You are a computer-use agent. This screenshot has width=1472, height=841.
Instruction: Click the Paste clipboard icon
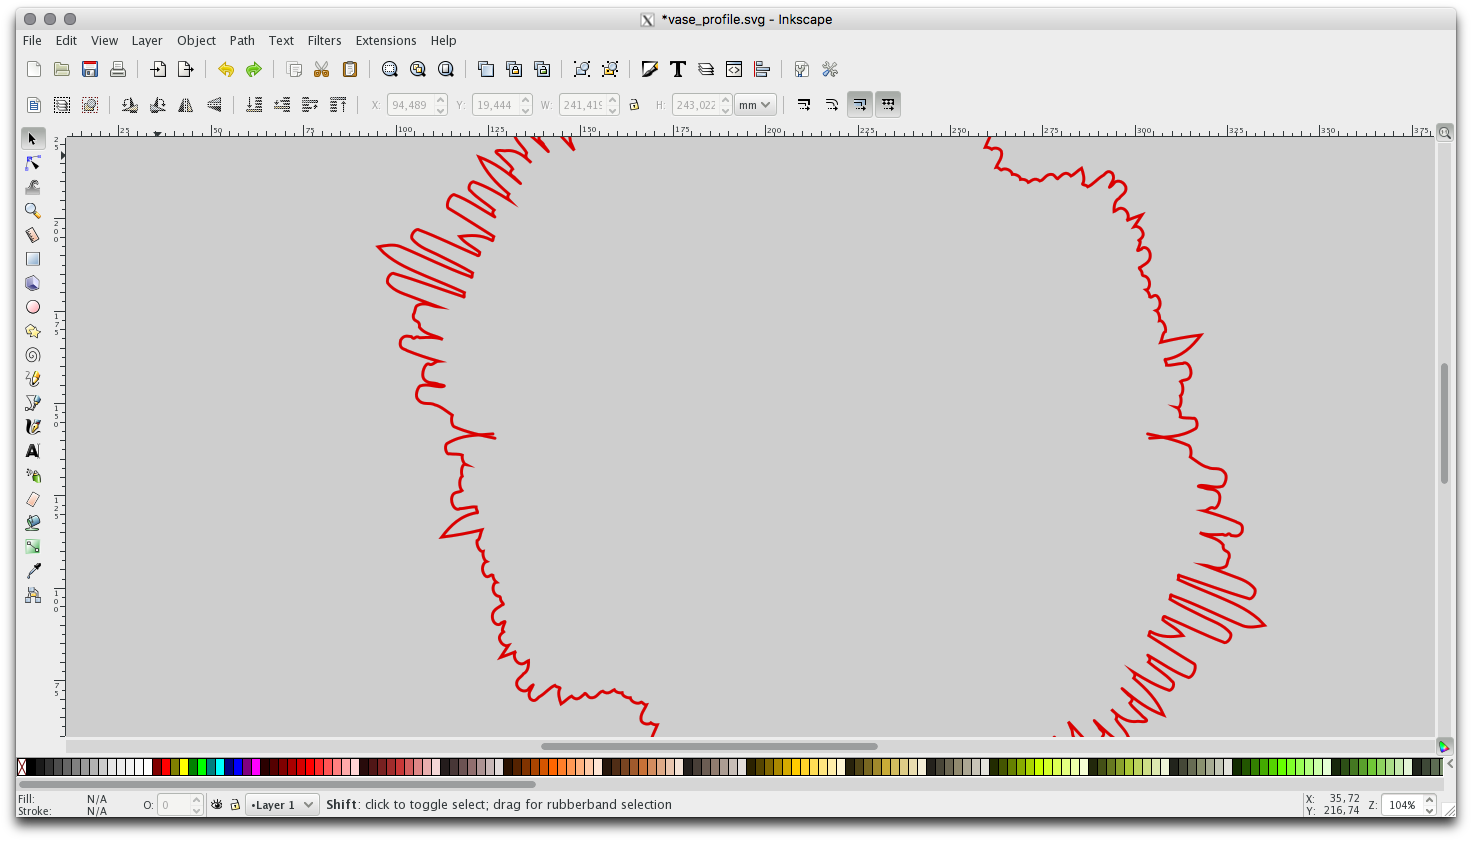(350, 69)
